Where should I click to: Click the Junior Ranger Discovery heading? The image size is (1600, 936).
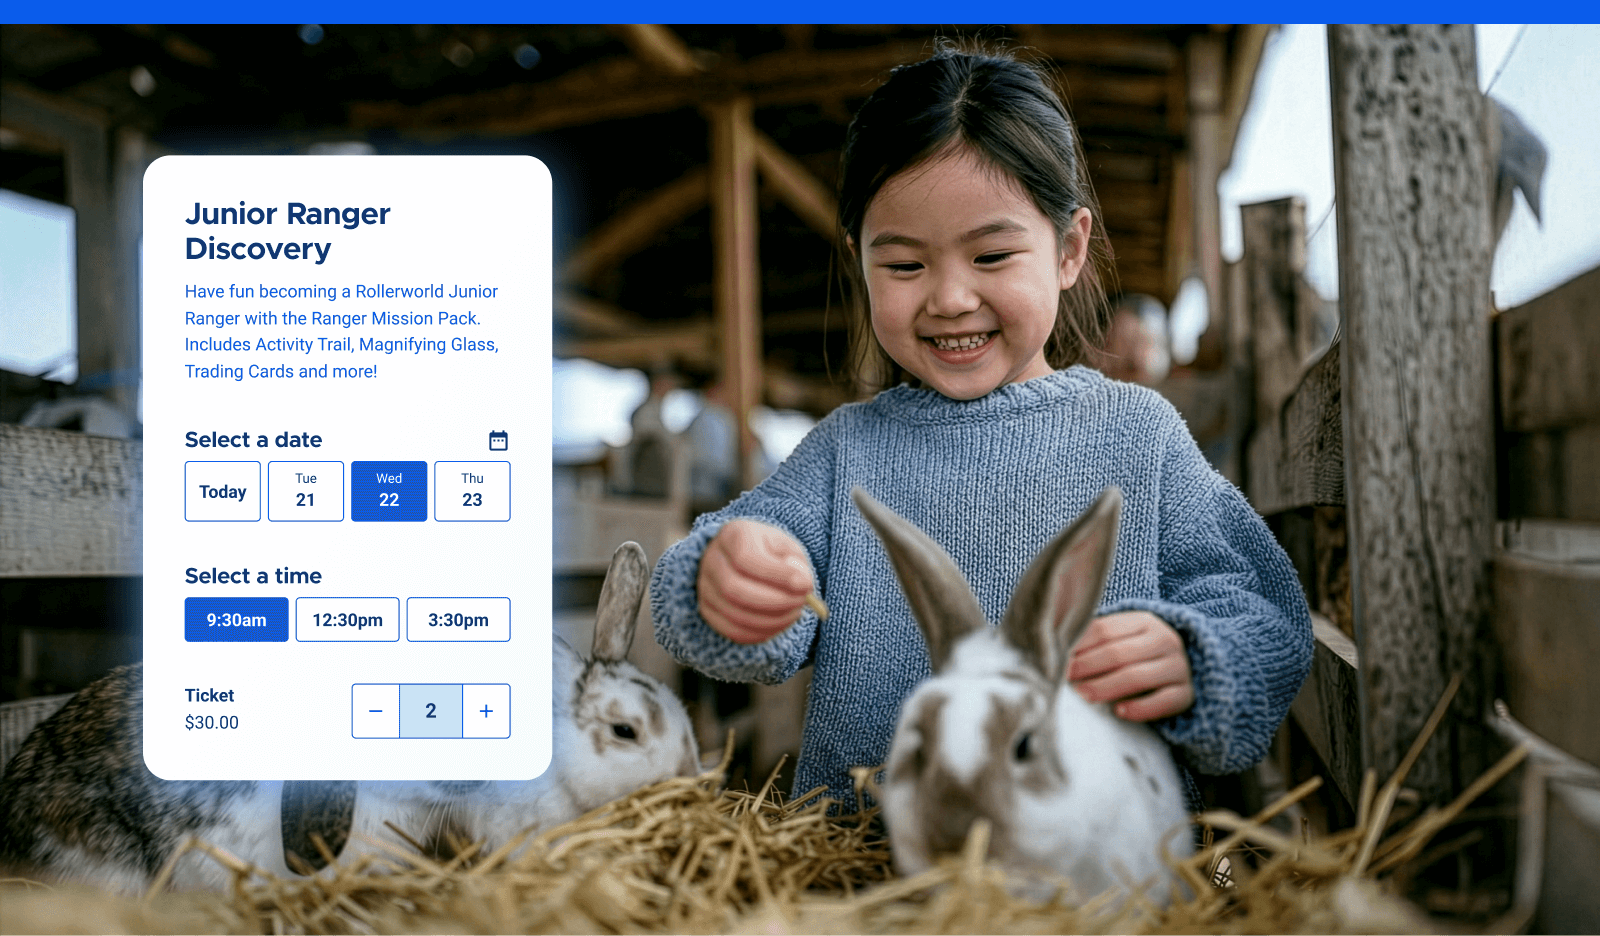pos(288,231)
